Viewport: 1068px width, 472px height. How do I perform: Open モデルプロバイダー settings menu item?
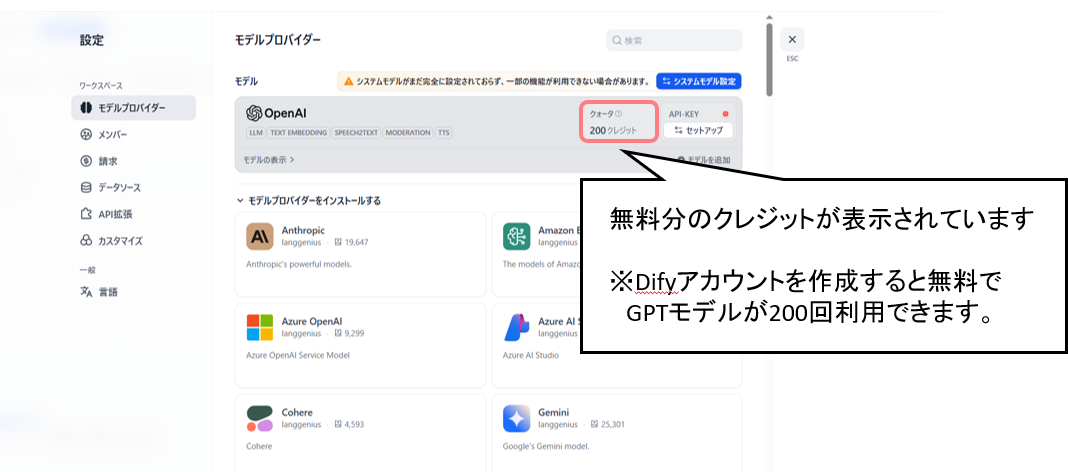134,108
